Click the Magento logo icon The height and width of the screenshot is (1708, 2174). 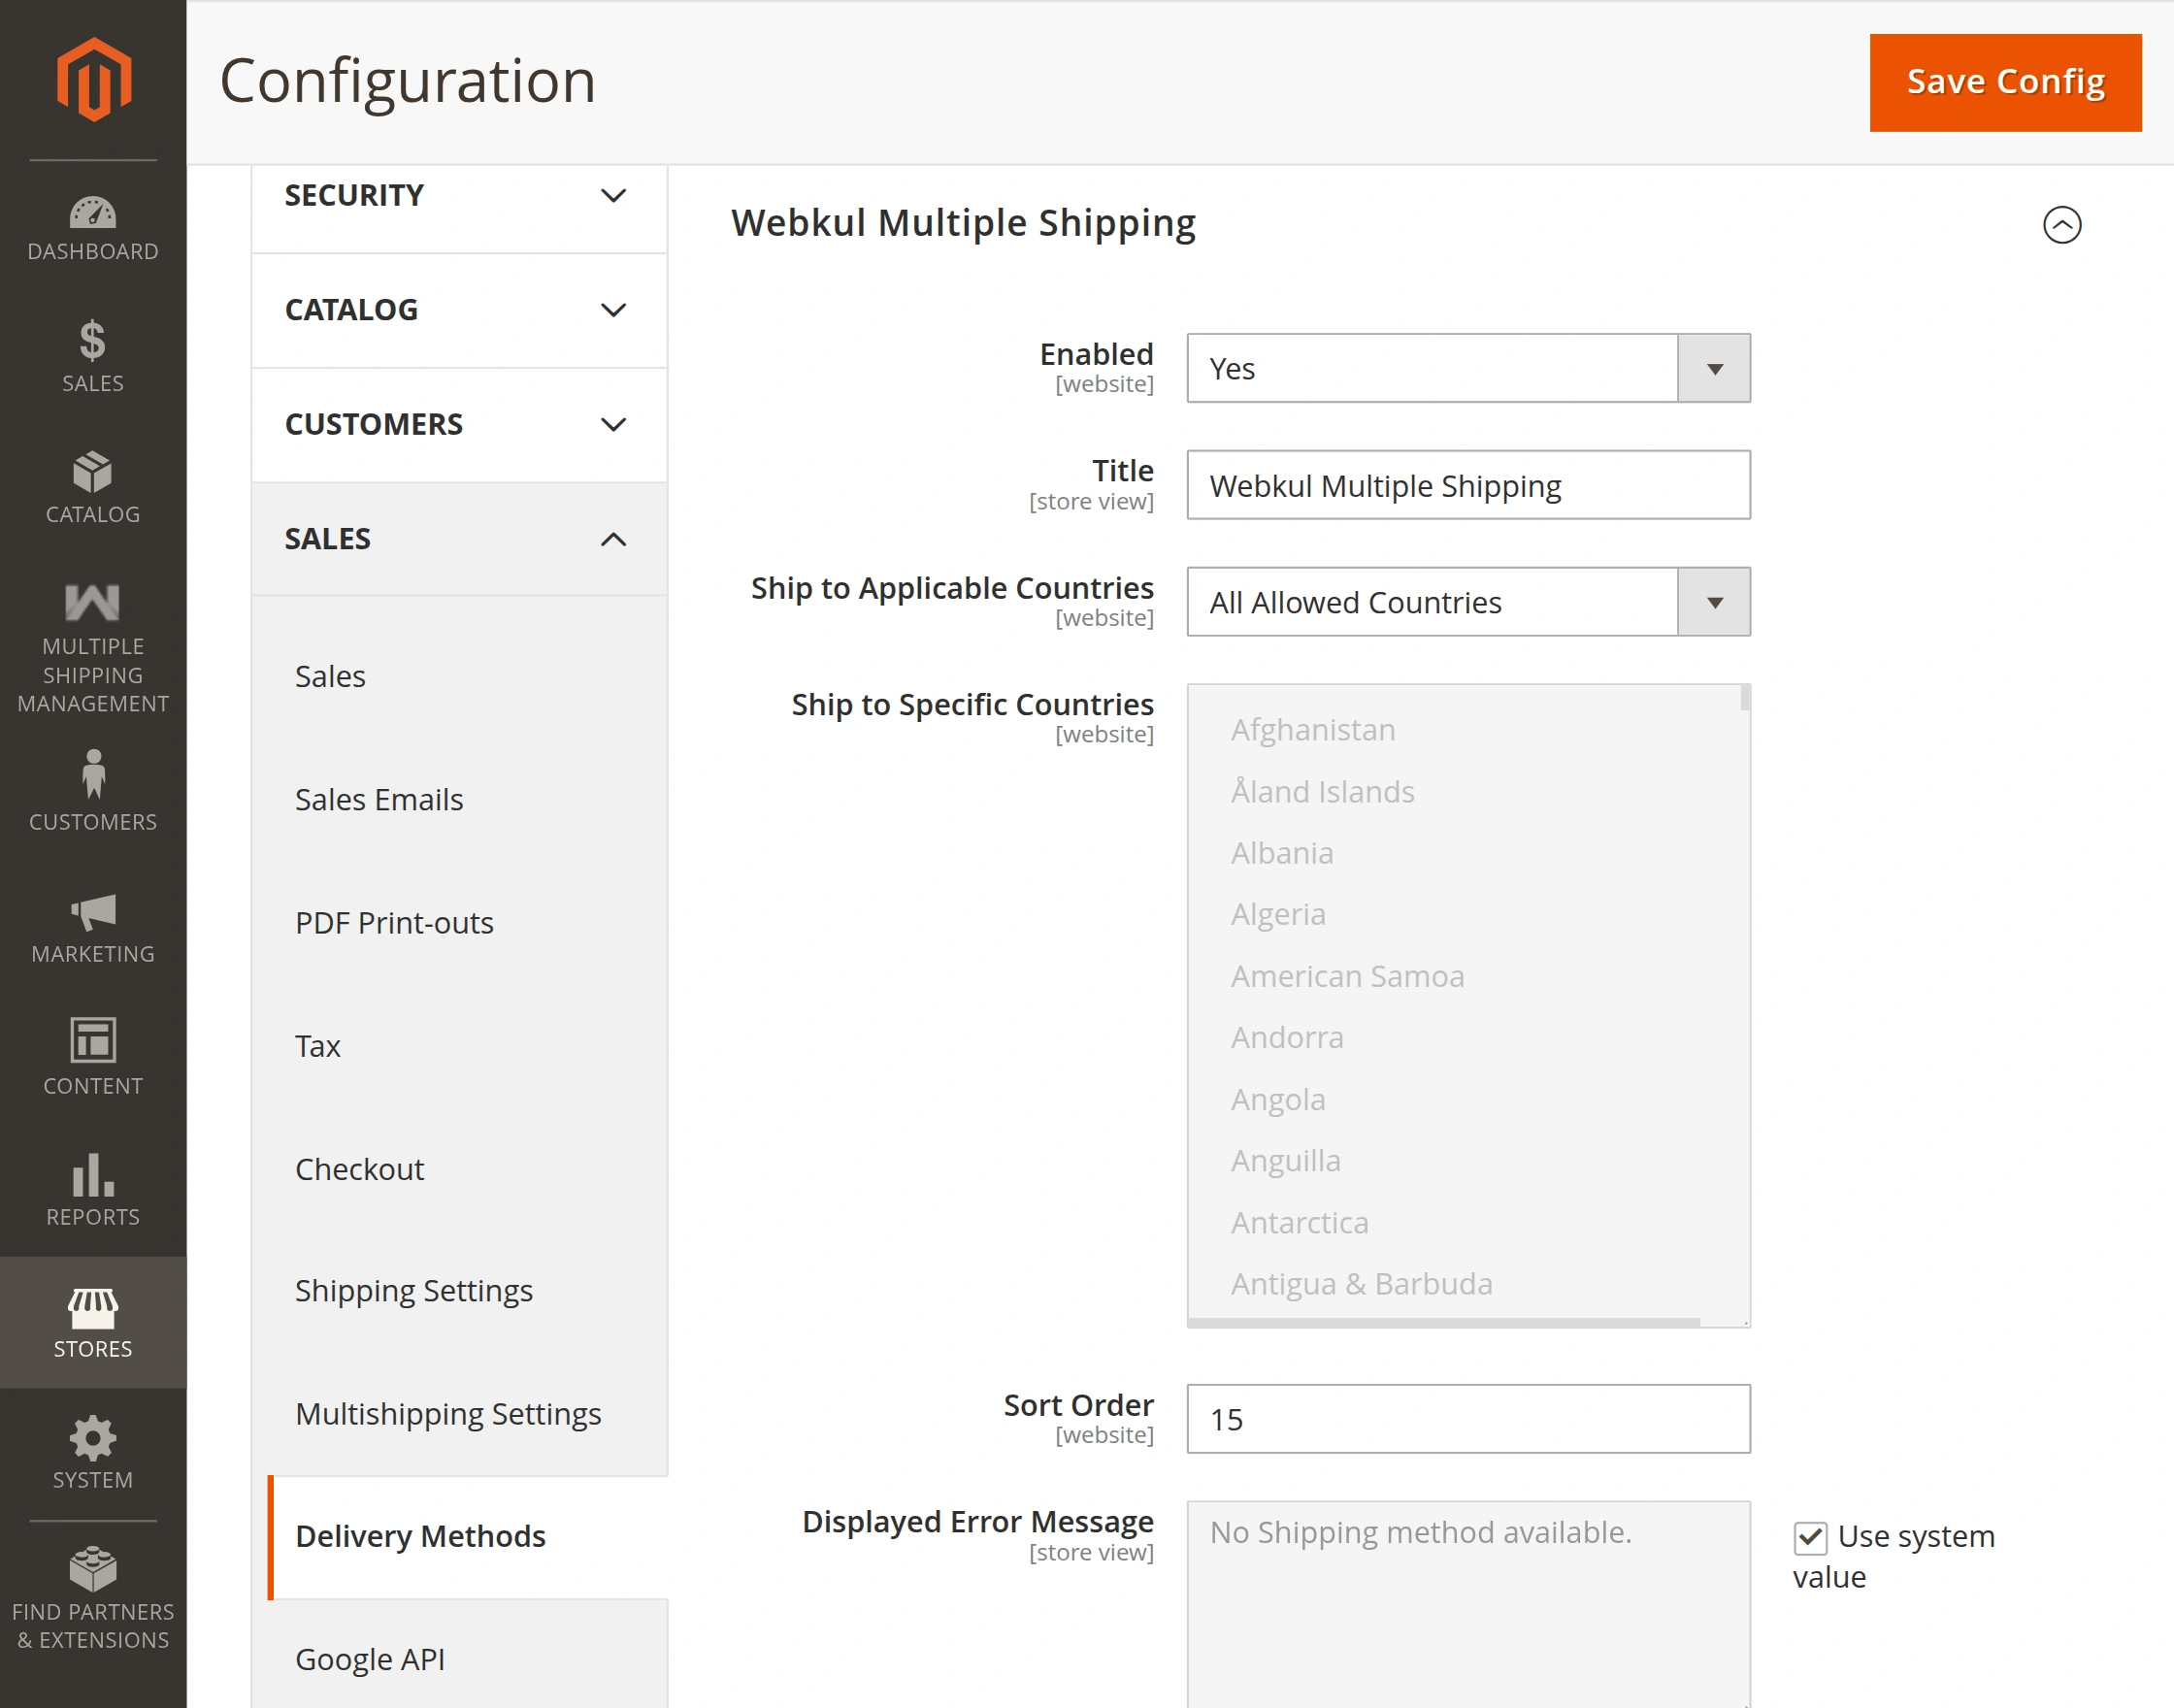click(x=93, y=80)
